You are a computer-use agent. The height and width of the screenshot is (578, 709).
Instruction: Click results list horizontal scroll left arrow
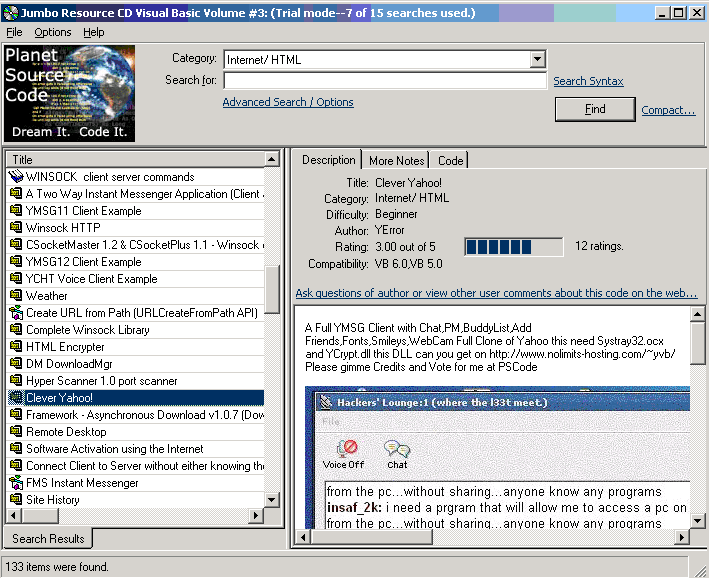[13, 515]
